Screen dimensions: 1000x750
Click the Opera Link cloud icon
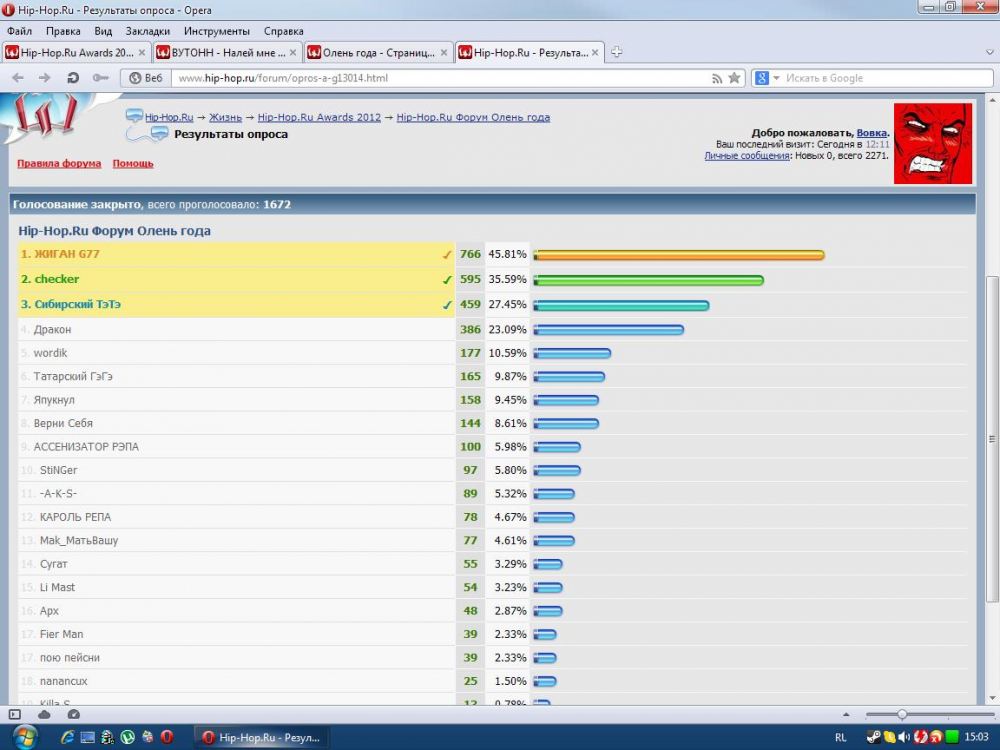[x=44, y=714]
